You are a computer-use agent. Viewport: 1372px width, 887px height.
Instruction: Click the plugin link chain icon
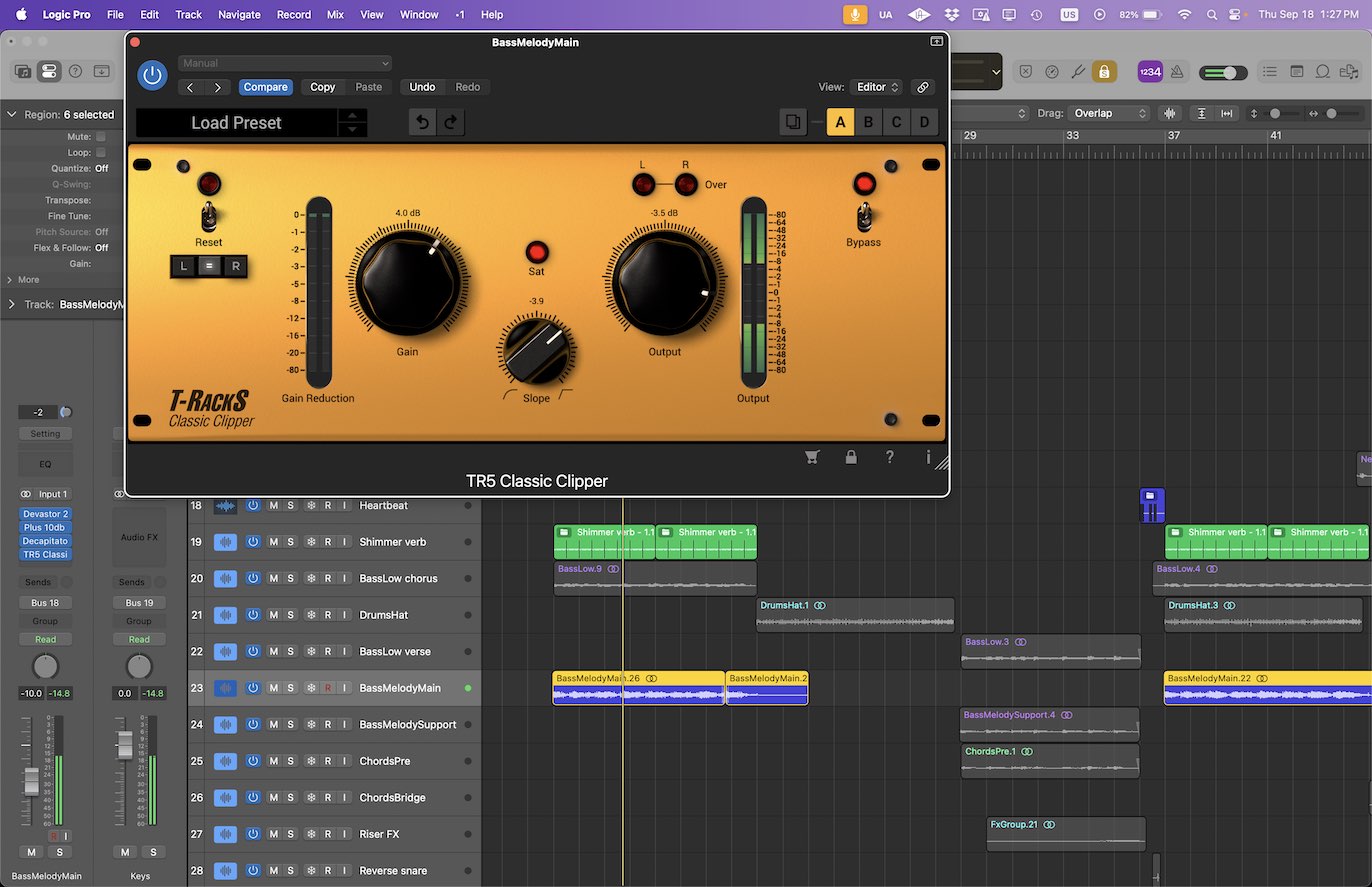pos(922,87)
